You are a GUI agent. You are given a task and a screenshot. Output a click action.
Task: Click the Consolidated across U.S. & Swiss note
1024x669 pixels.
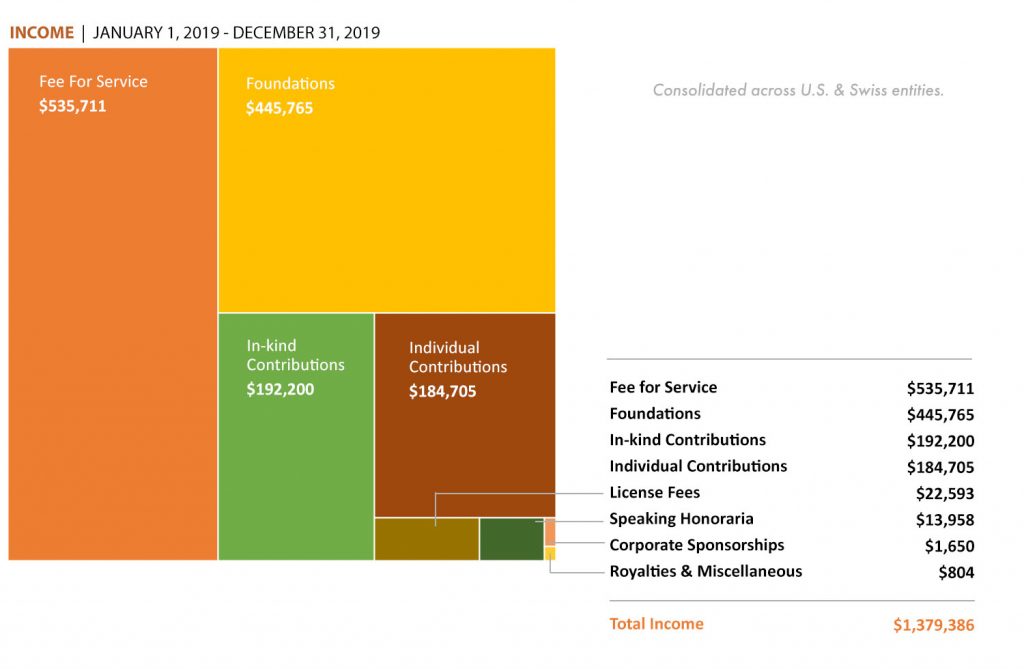point(798,90)
